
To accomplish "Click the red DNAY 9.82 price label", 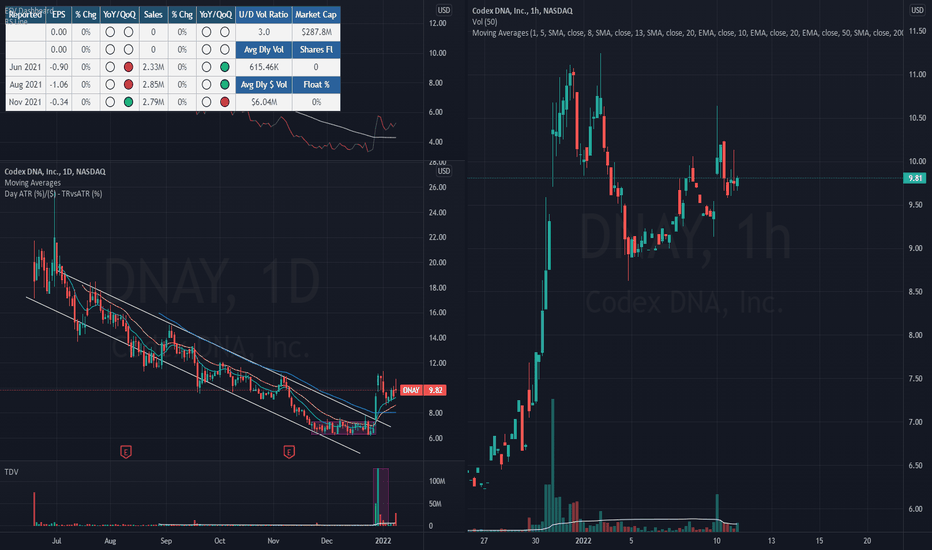I will pyautogui.click(x=423, y=390).
